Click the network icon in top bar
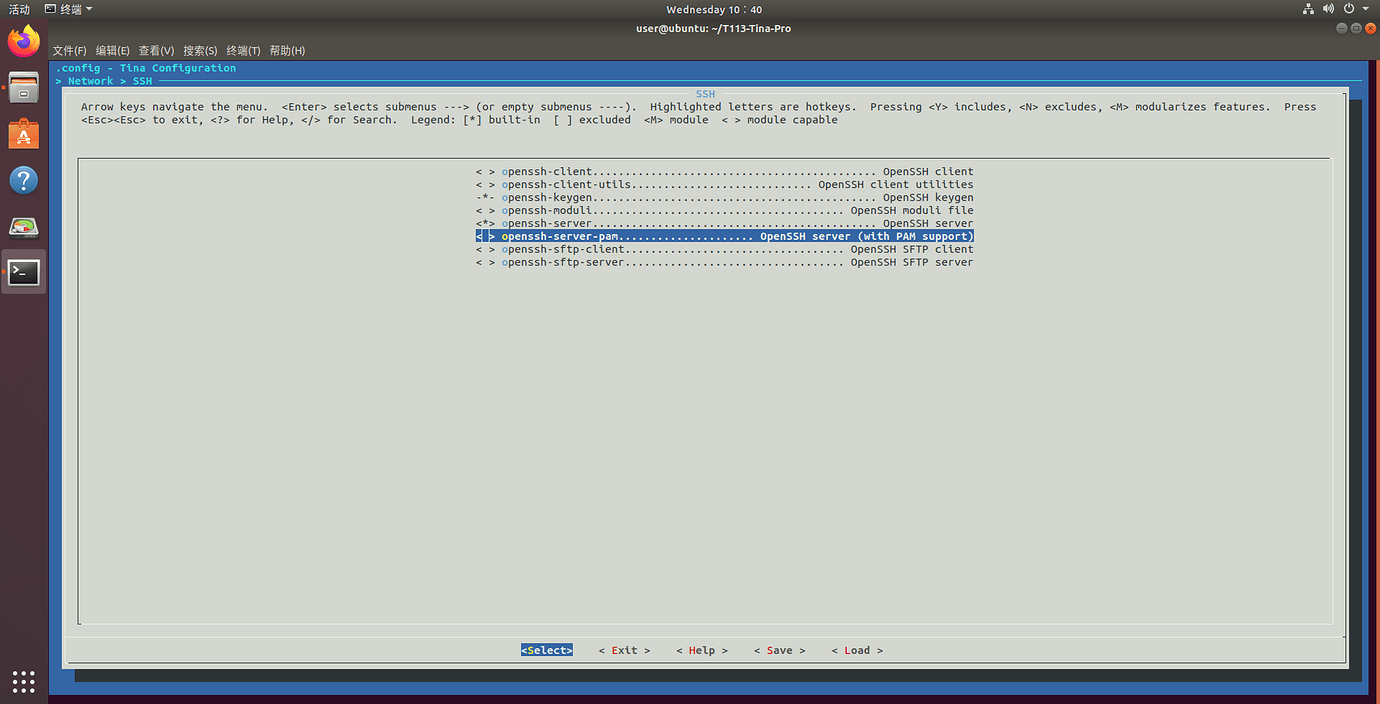The image size is (1380, 704). pos(1308,9)
